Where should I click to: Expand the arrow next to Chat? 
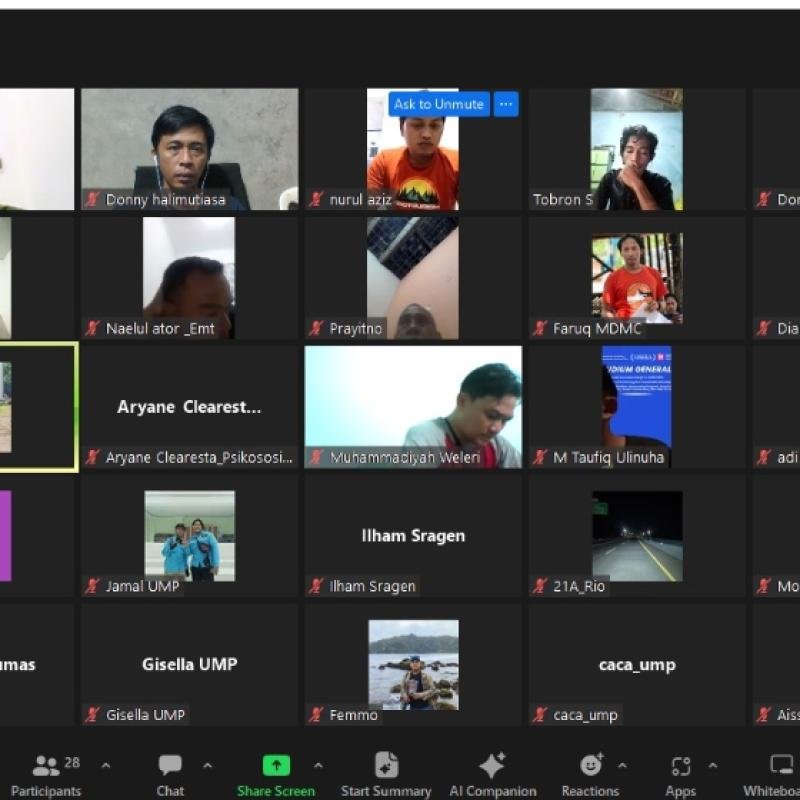(208, 766)
